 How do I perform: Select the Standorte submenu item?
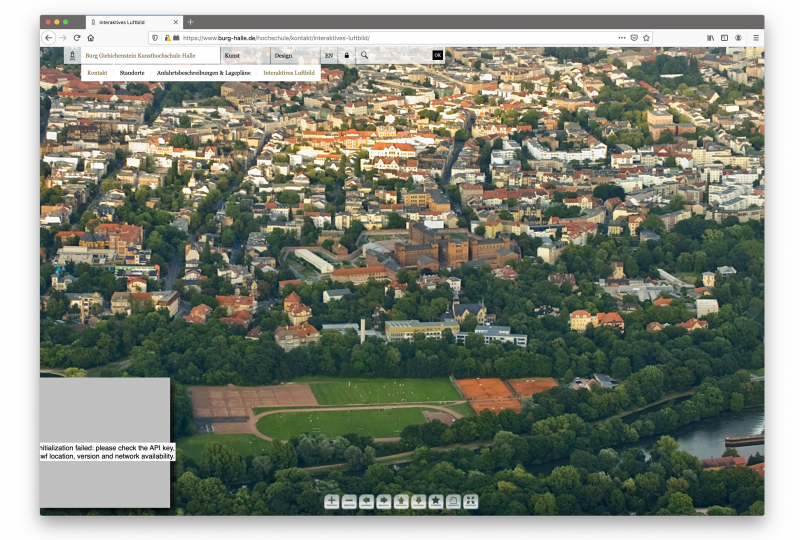click(x=132, y=73)
